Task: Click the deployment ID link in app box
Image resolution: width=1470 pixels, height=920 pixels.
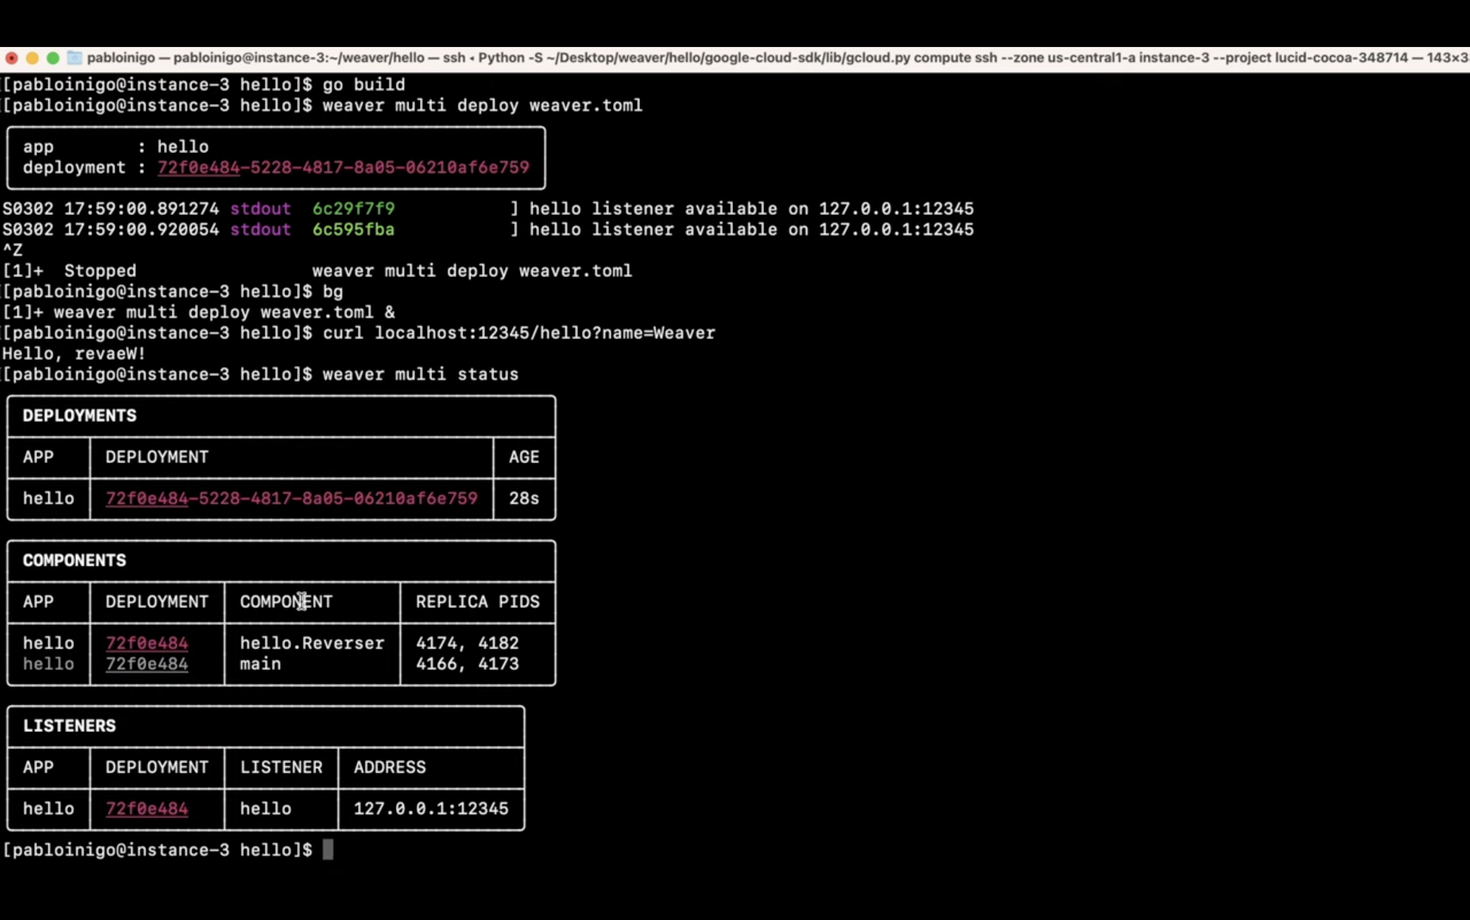Action: (343, 167)
